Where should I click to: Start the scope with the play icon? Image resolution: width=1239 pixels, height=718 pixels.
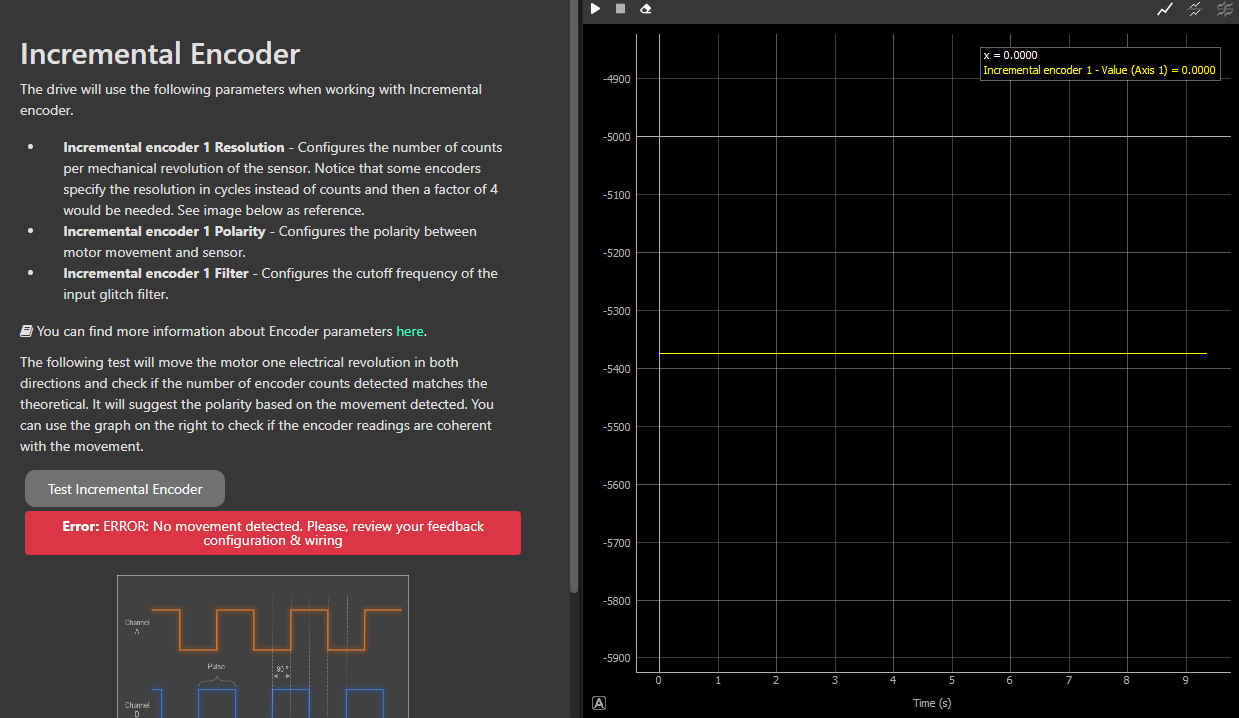pos(595,9)
